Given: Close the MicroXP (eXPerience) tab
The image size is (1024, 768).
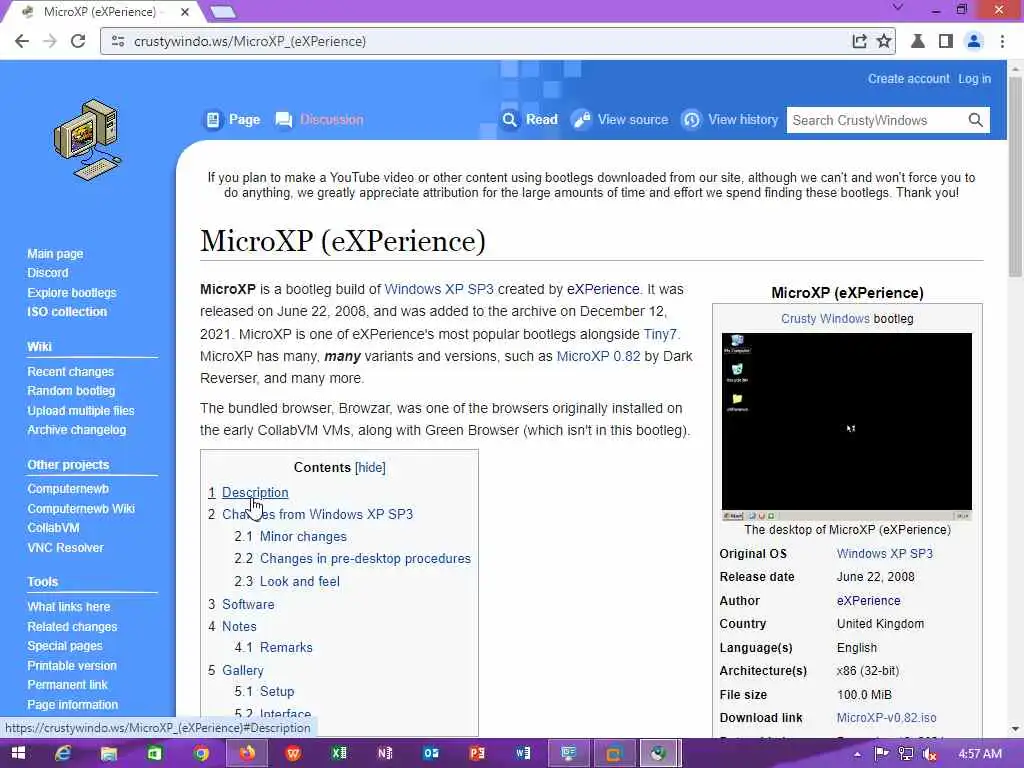Looking at the screenshot, I should coord(185,12).
